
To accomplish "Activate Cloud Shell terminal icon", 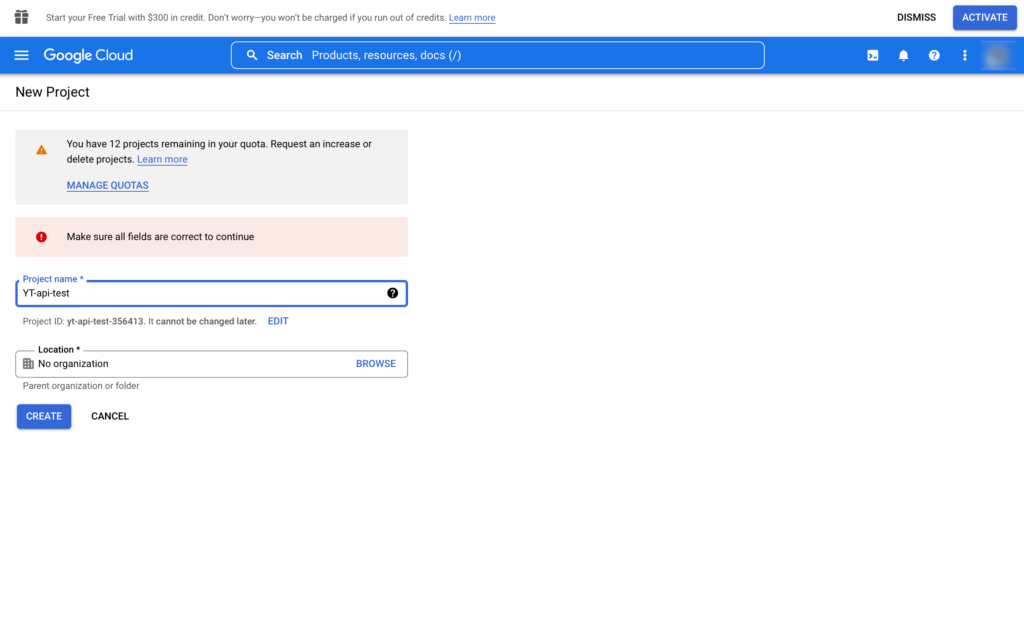I will pos(873,56).
